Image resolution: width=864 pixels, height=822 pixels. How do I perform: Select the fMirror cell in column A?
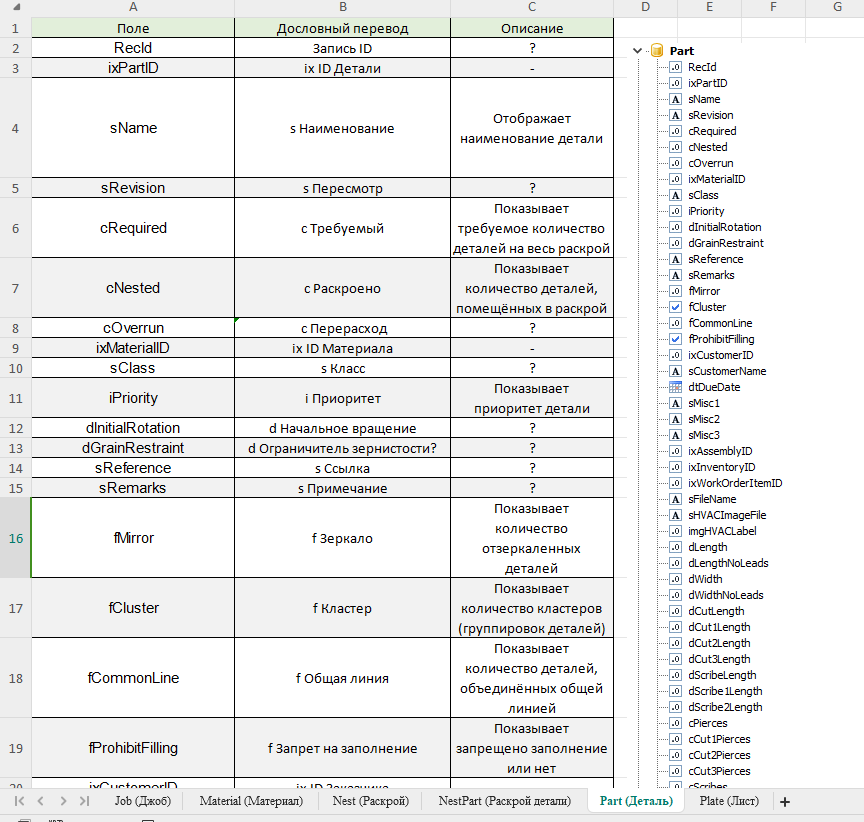133,538
